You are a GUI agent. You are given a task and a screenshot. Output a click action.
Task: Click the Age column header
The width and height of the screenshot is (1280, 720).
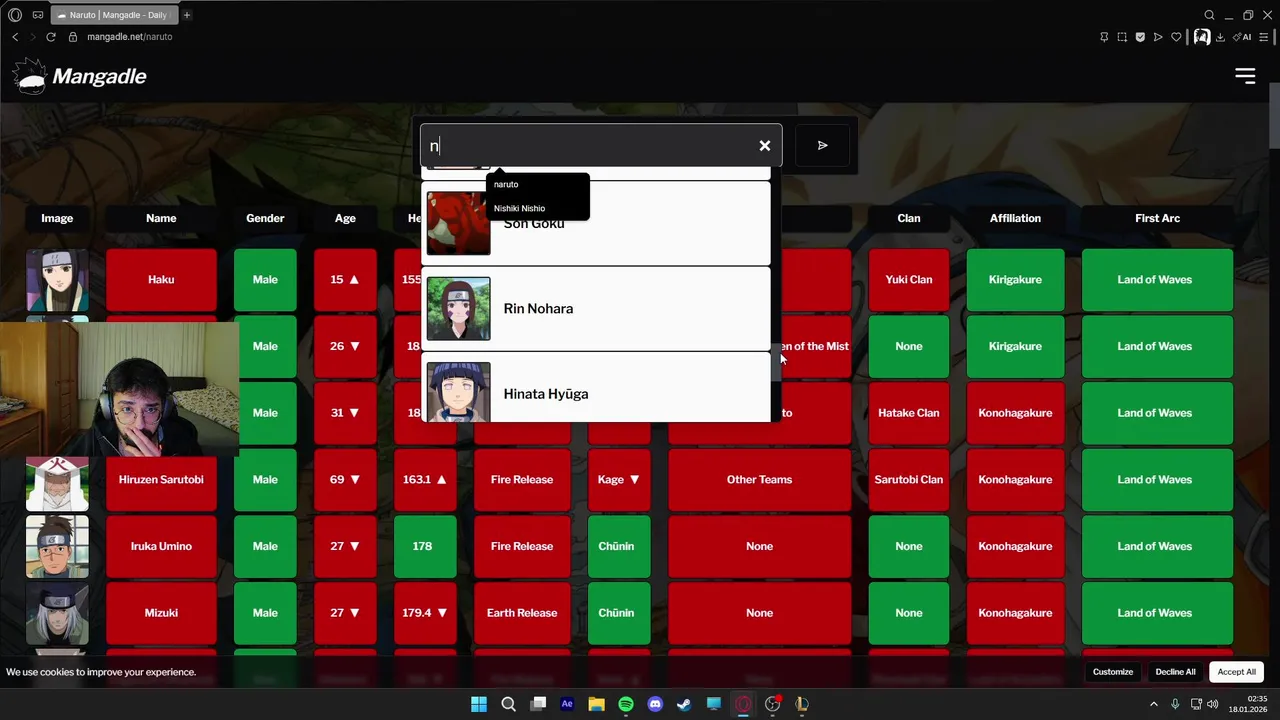pyautogui.click(x=345, y=218)
